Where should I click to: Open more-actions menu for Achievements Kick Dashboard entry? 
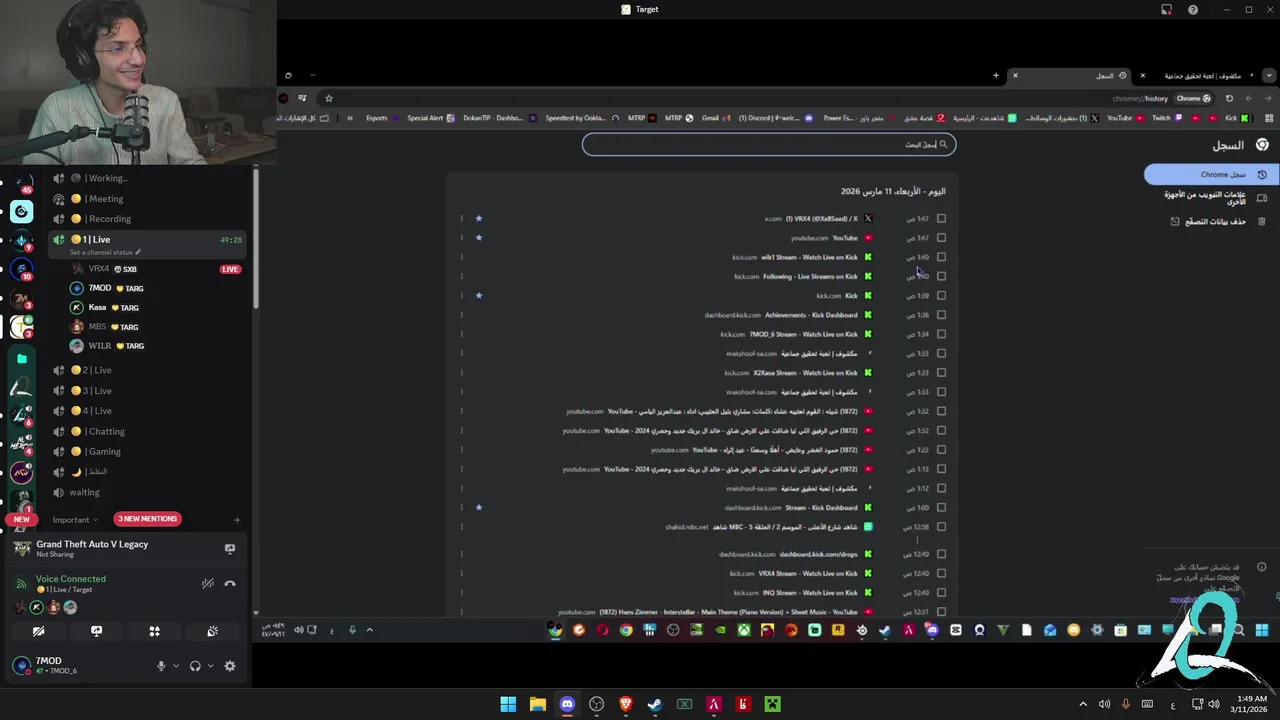click(462, 315)
